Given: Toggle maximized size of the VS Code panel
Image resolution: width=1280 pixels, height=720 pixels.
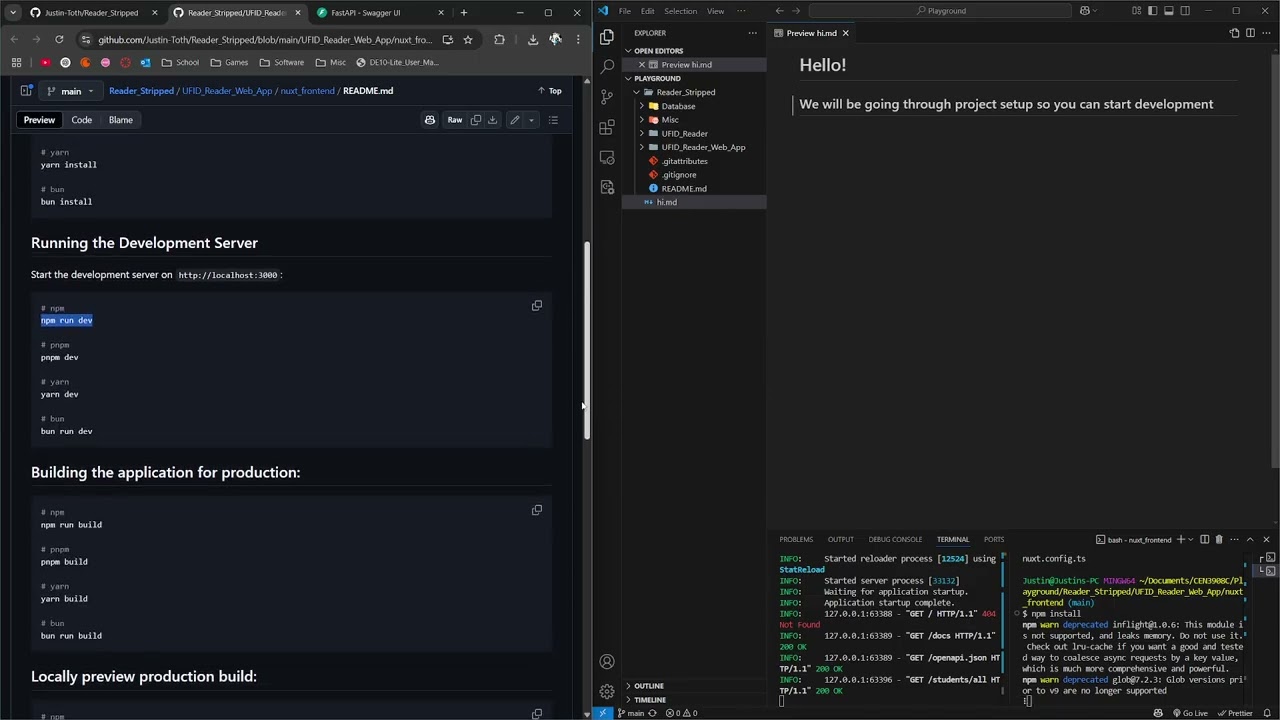Looking at the screenshot, I should click(x=1250, y=540).
